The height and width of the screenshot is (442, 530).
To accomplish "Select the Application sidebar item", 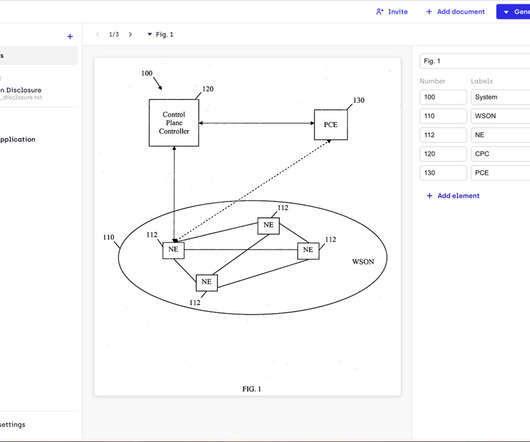I will point(18,139).
